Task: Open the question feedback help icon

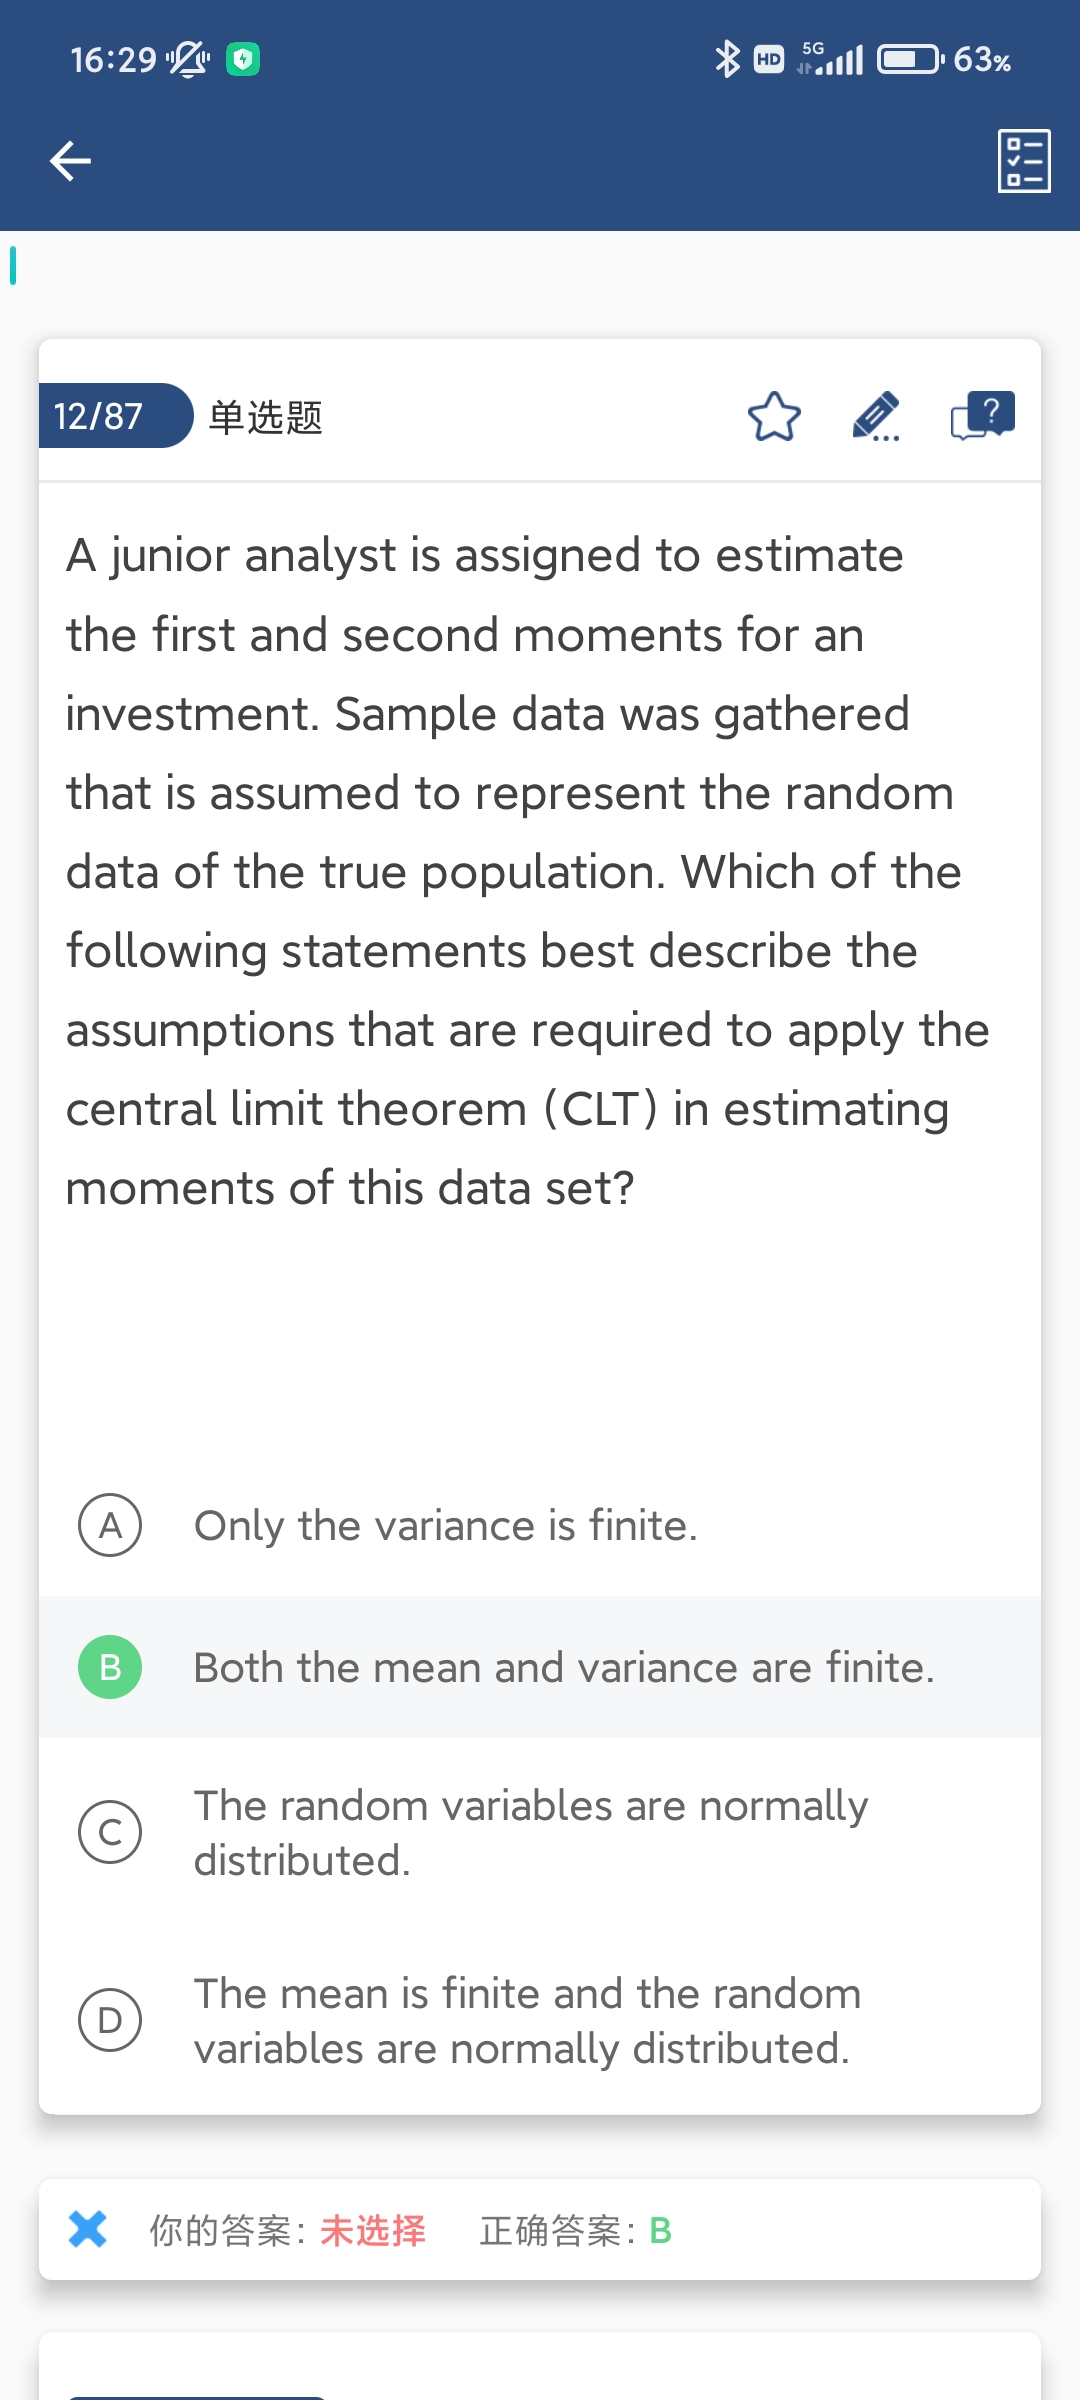Action: pyautogui.click(x=982, y=415)
